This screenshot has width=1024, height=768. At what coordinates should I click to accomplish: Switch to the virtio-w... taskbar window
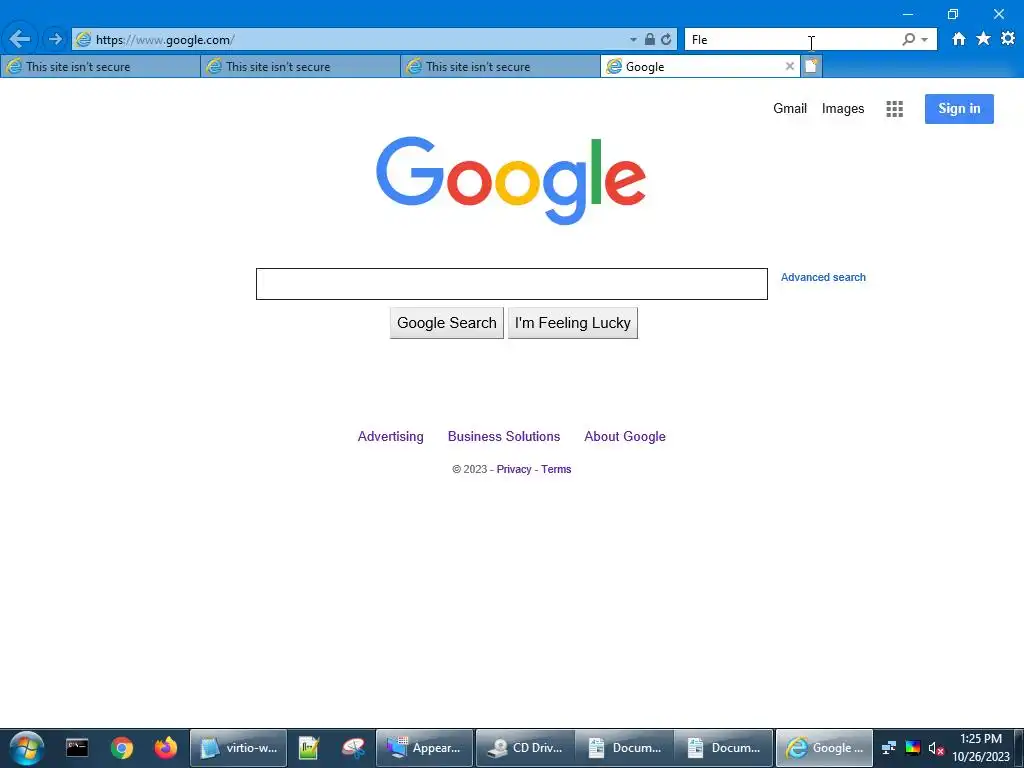tap(238, 748)
